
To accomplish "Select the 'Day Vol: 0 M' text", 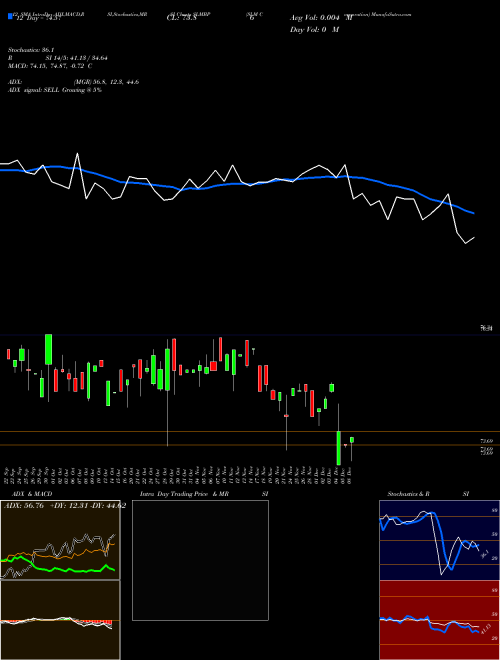I will tap(314, 30).
